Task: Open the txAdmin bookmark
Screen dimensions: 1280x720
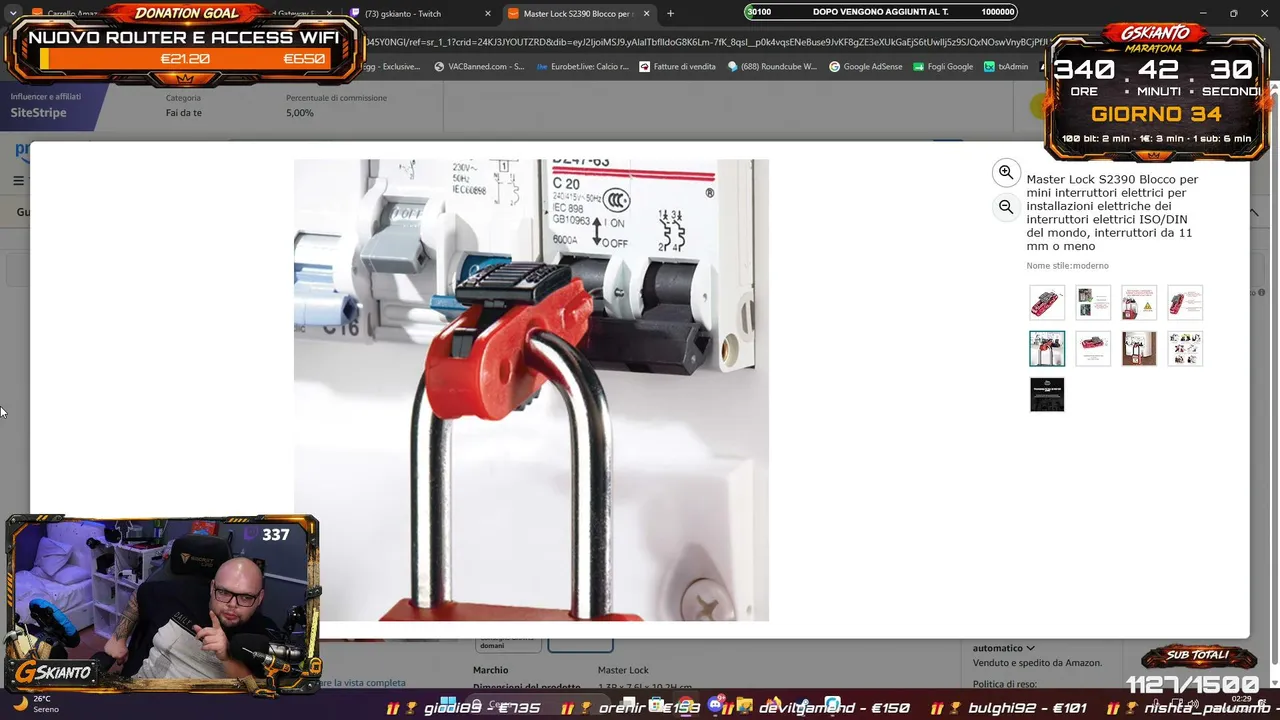Action: [x=1006, y=67]
